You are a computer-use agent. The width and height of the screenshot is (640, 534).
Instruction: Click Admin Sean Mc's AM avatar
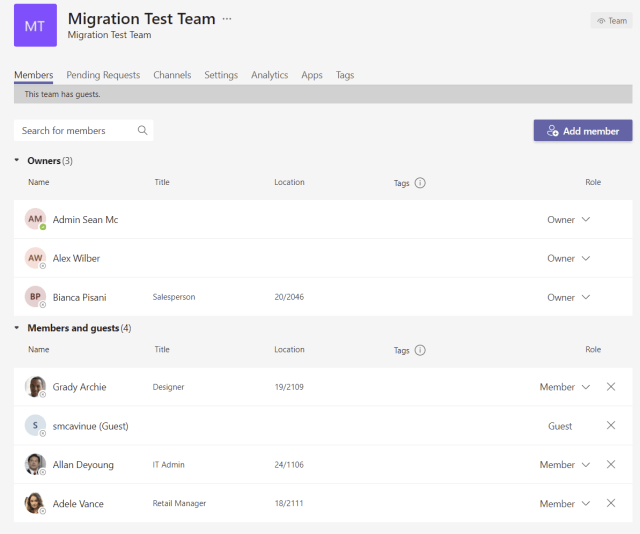(35, 219)
